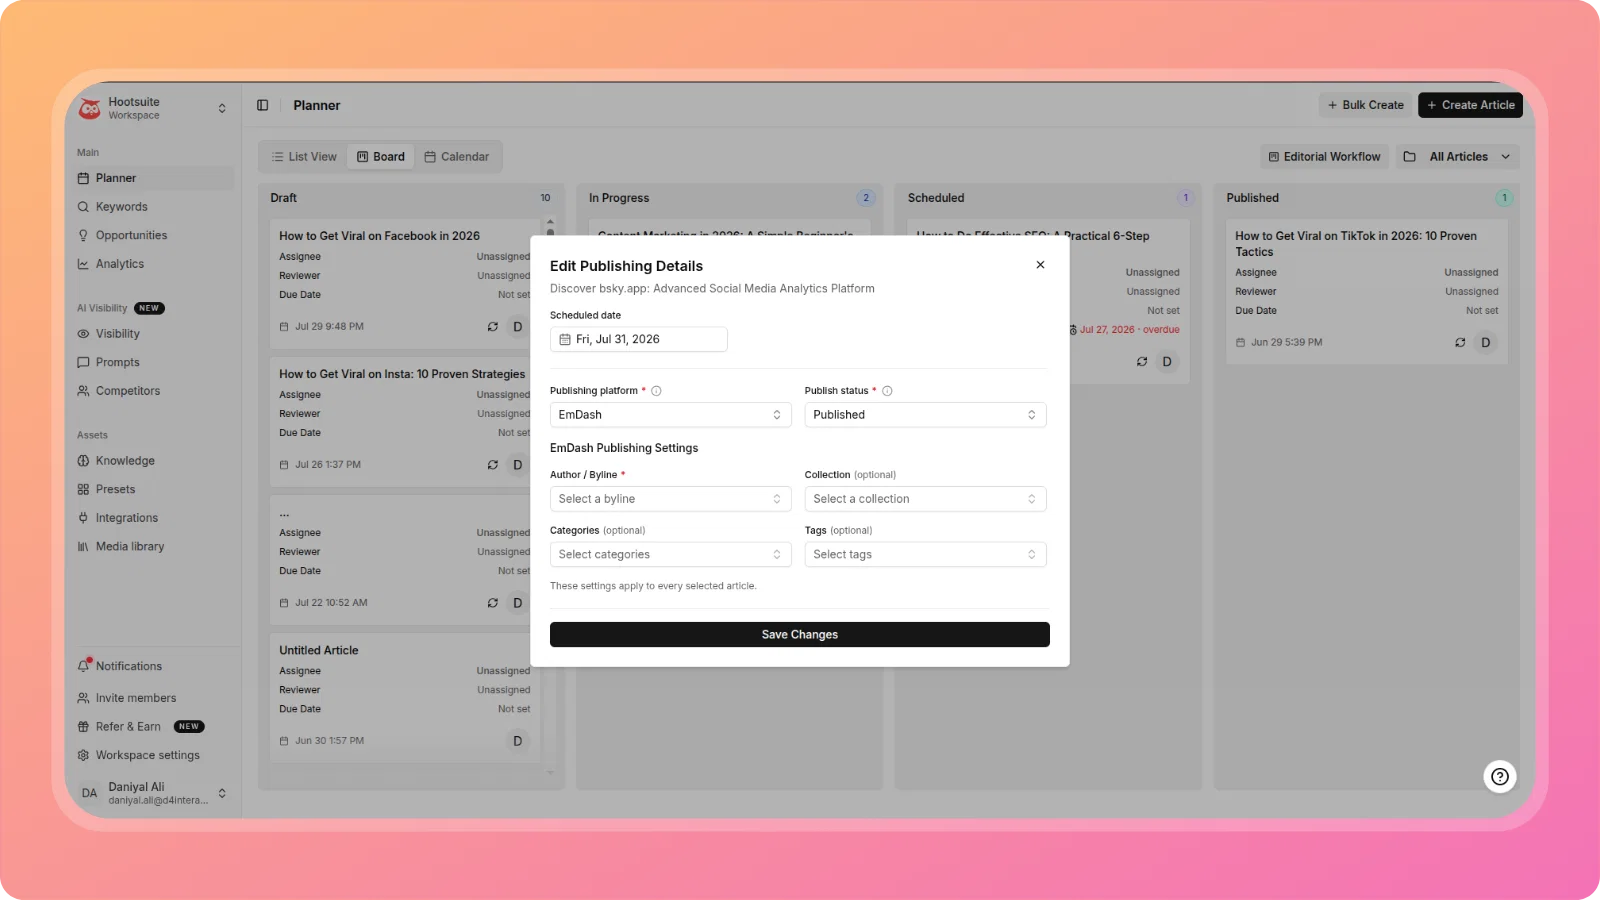Click the D avatar on Untitled Article card
Image resolution: width=1600 pixels, height=900 pixels.
[518, 741]
